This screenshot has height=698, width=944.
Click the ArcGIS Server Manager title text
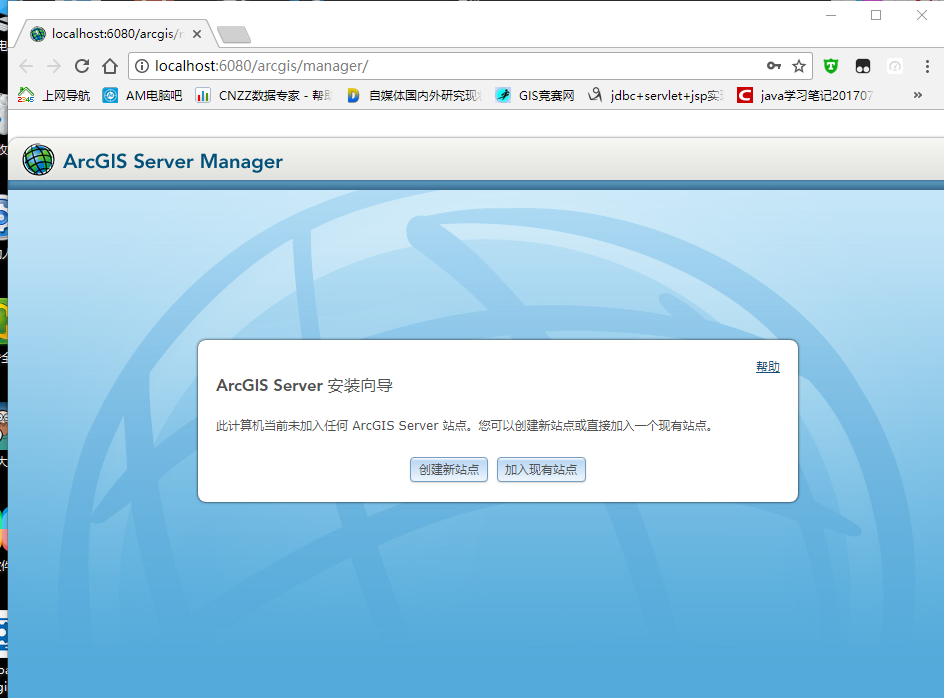click(x=173, y=161)
